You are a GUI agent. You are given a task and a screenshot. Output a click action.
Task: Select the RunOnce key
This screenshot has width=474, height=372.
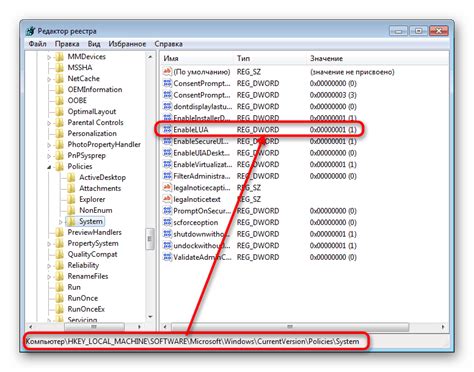tap(83, 298)
